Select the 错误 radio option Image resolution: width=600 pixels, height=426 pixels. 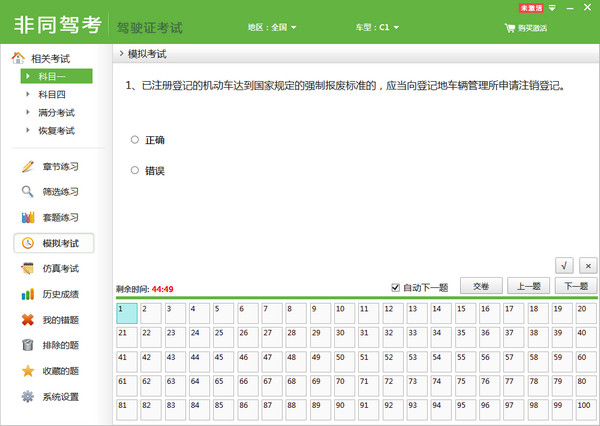pos(135,171)
